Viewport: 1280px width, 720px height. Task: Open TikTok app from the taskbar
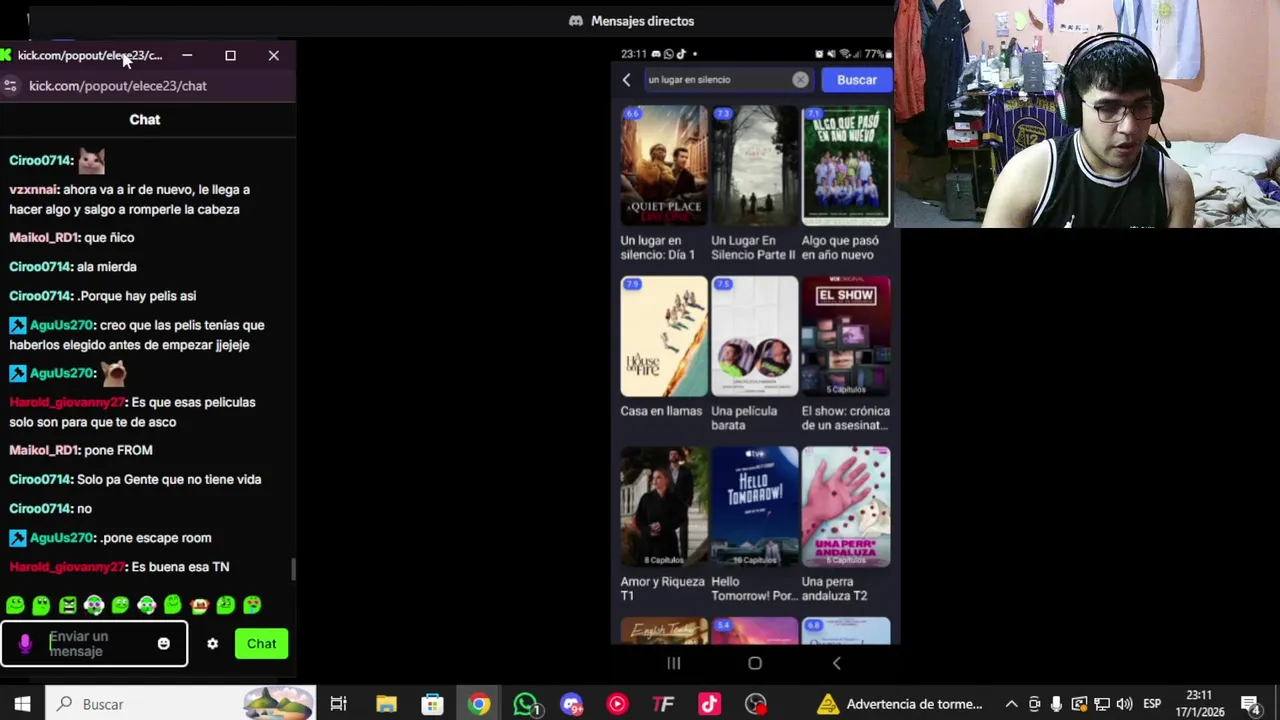point(709,704)
